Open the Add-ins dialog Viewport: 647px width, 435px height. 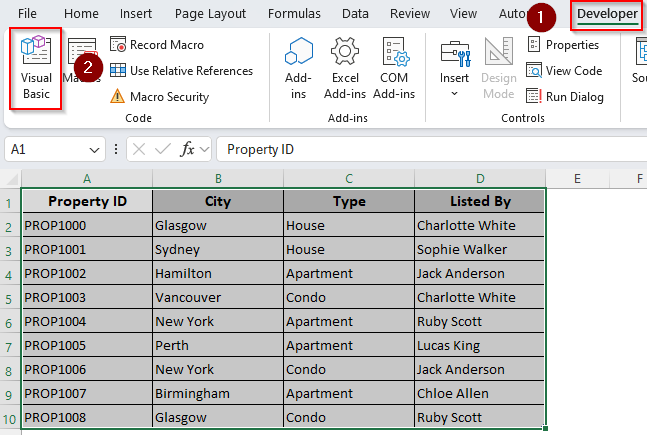(x=298, y=69)
